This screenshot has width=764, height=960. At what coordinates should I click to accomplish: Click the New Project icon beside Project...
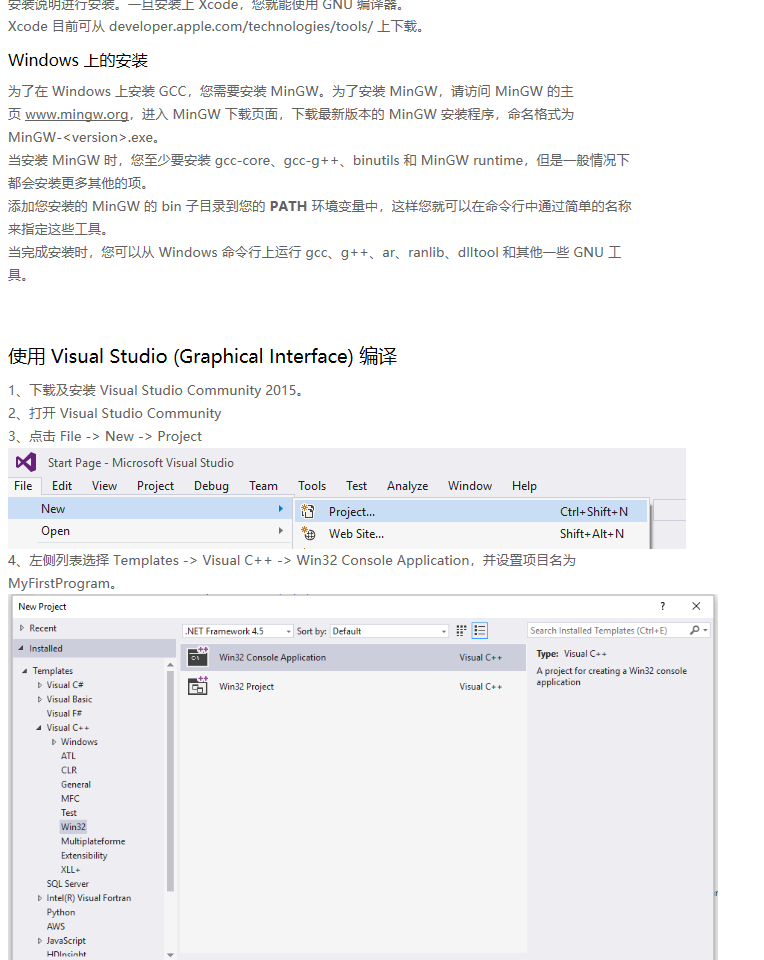(308, 511)
